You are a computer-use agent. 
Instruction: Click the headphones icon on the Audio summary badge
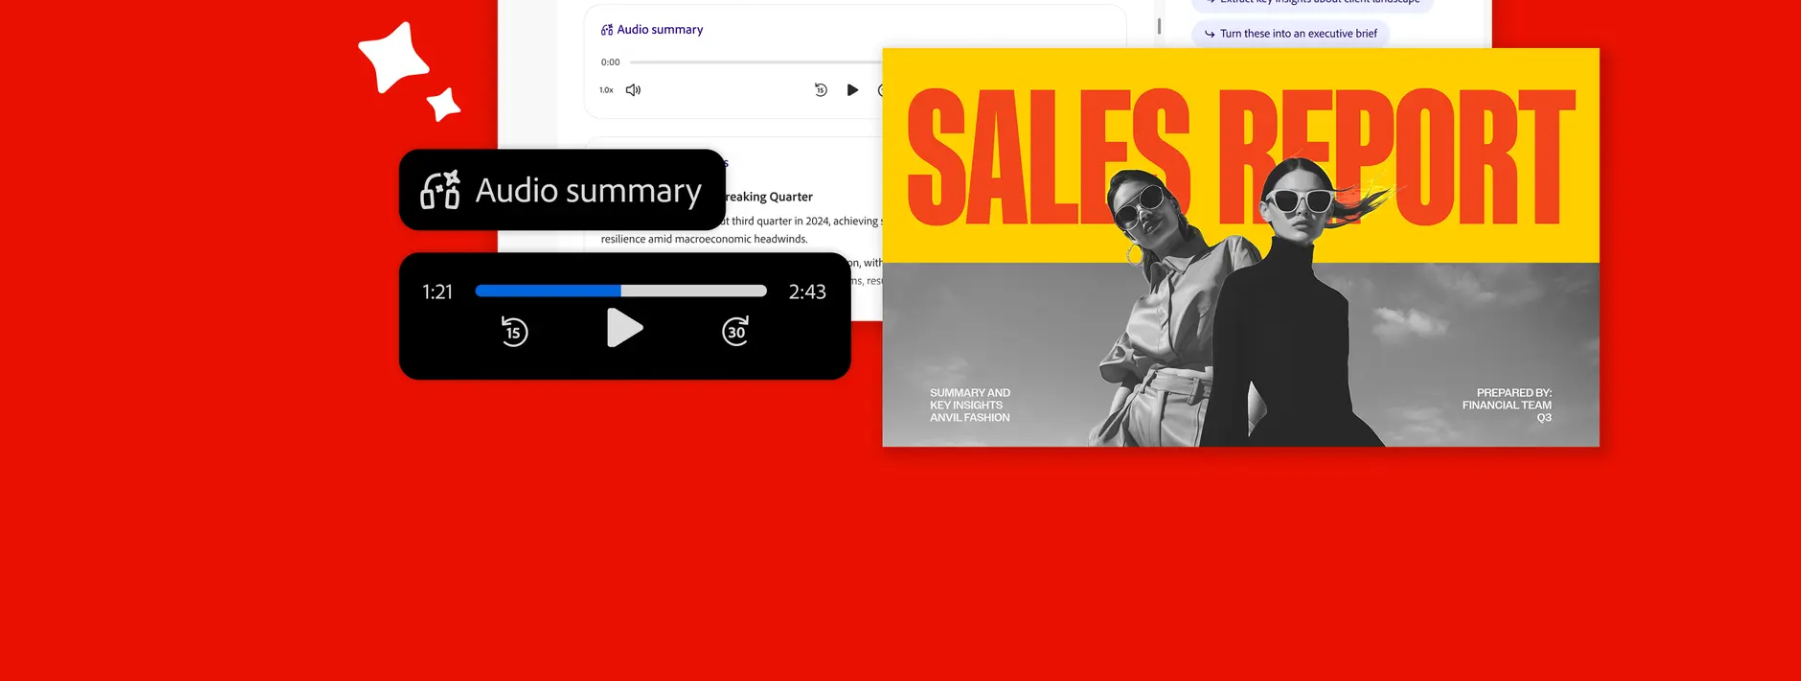point(440,190)
